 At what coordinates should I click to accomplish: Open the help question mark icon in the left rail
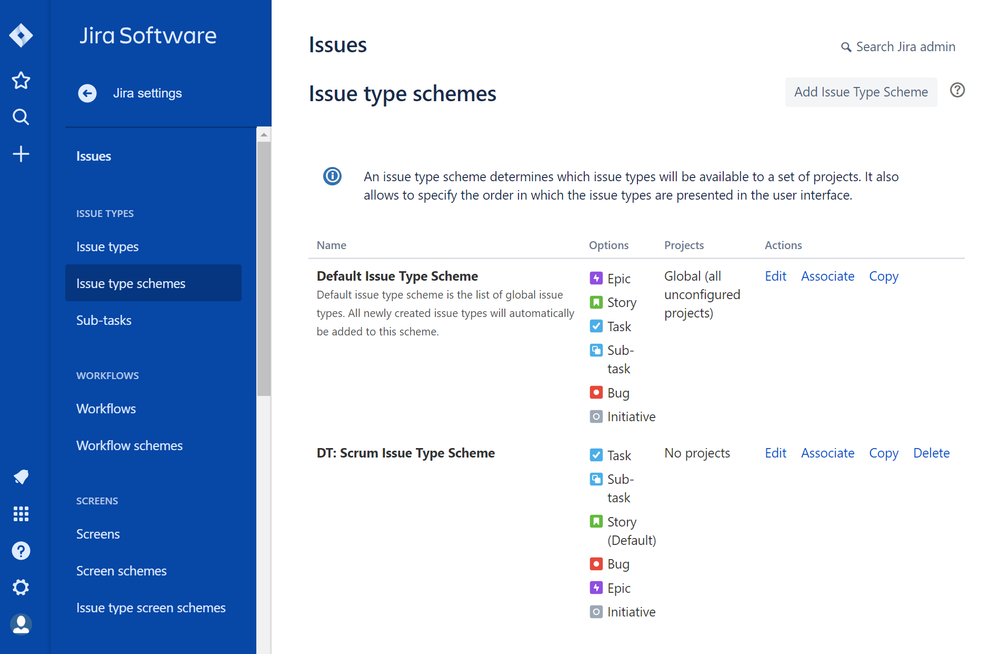click(21, 551)
